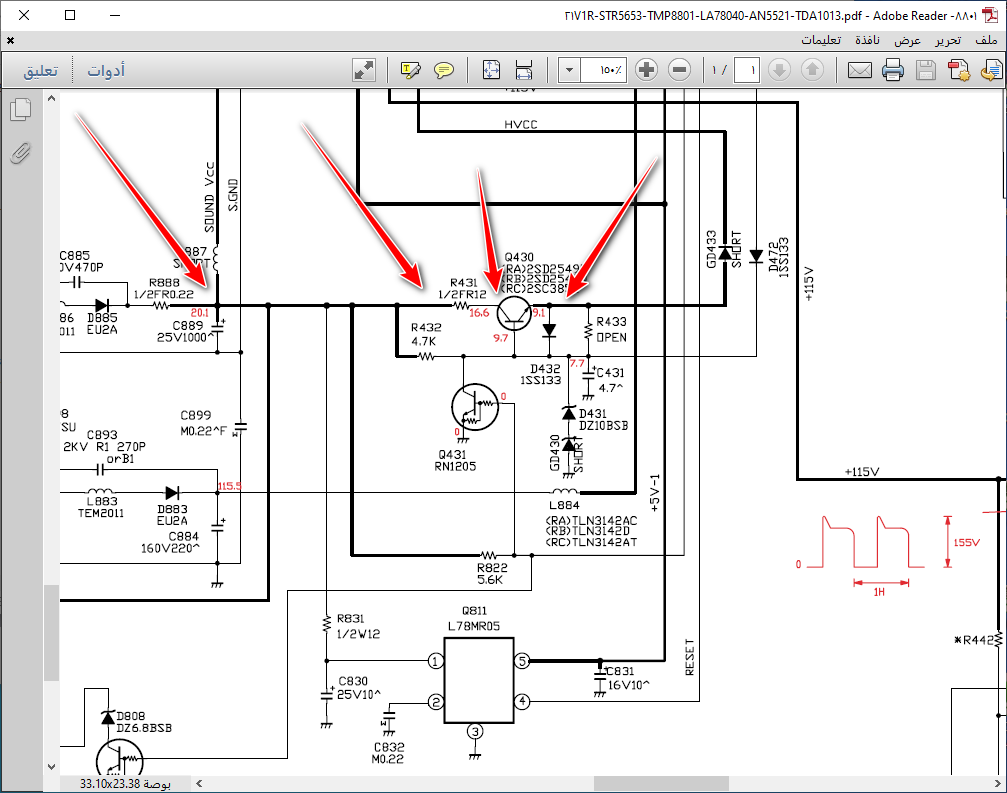This screenshot has width=1007, height=793.
Task: Click the horizontal scrollbar thumb
Action: [661, 783]
